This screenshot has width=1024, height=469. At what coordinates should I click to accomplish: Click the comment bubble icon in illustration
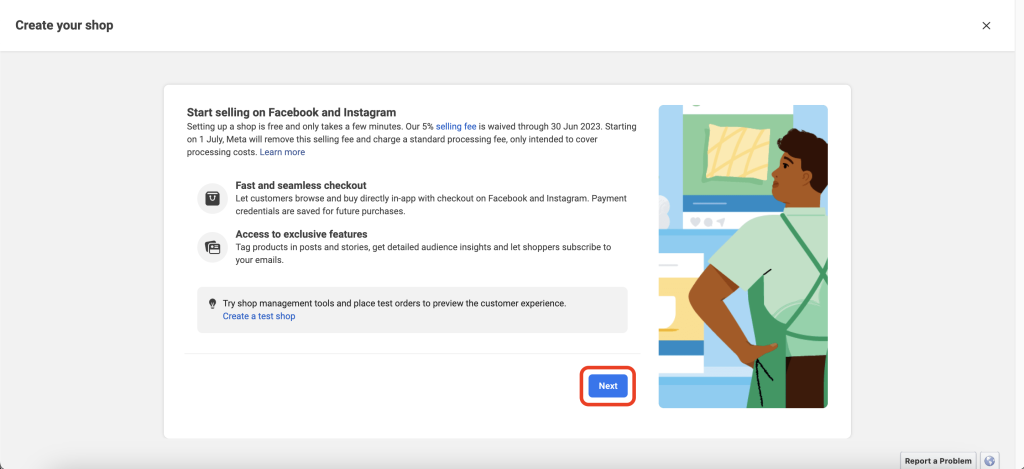point(708,221)
